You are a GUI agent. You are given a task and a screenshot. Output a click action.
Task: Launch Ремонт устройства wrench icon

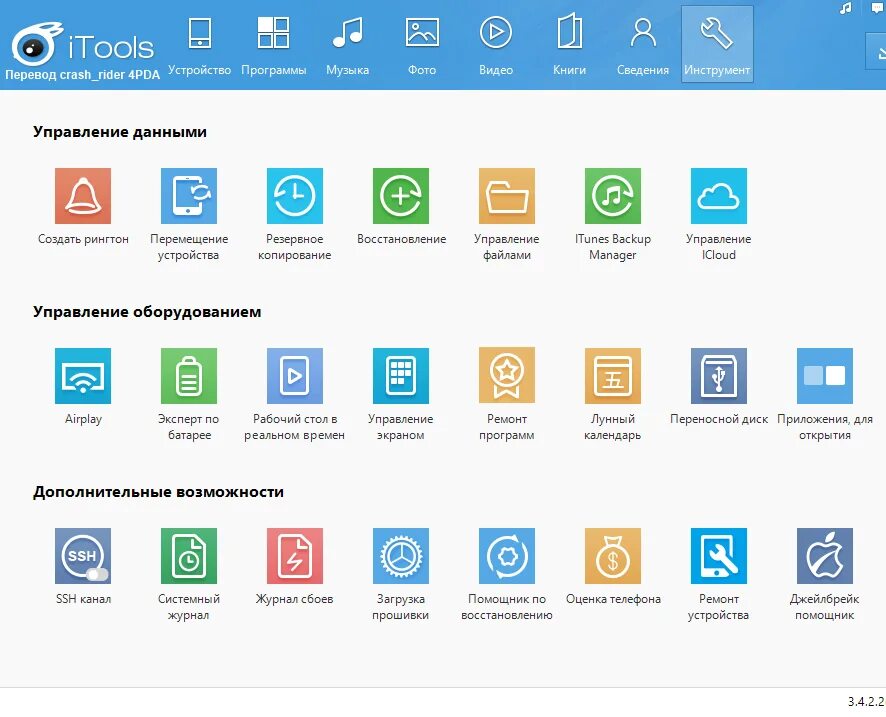pyautogui.click(x=719, y=556)
